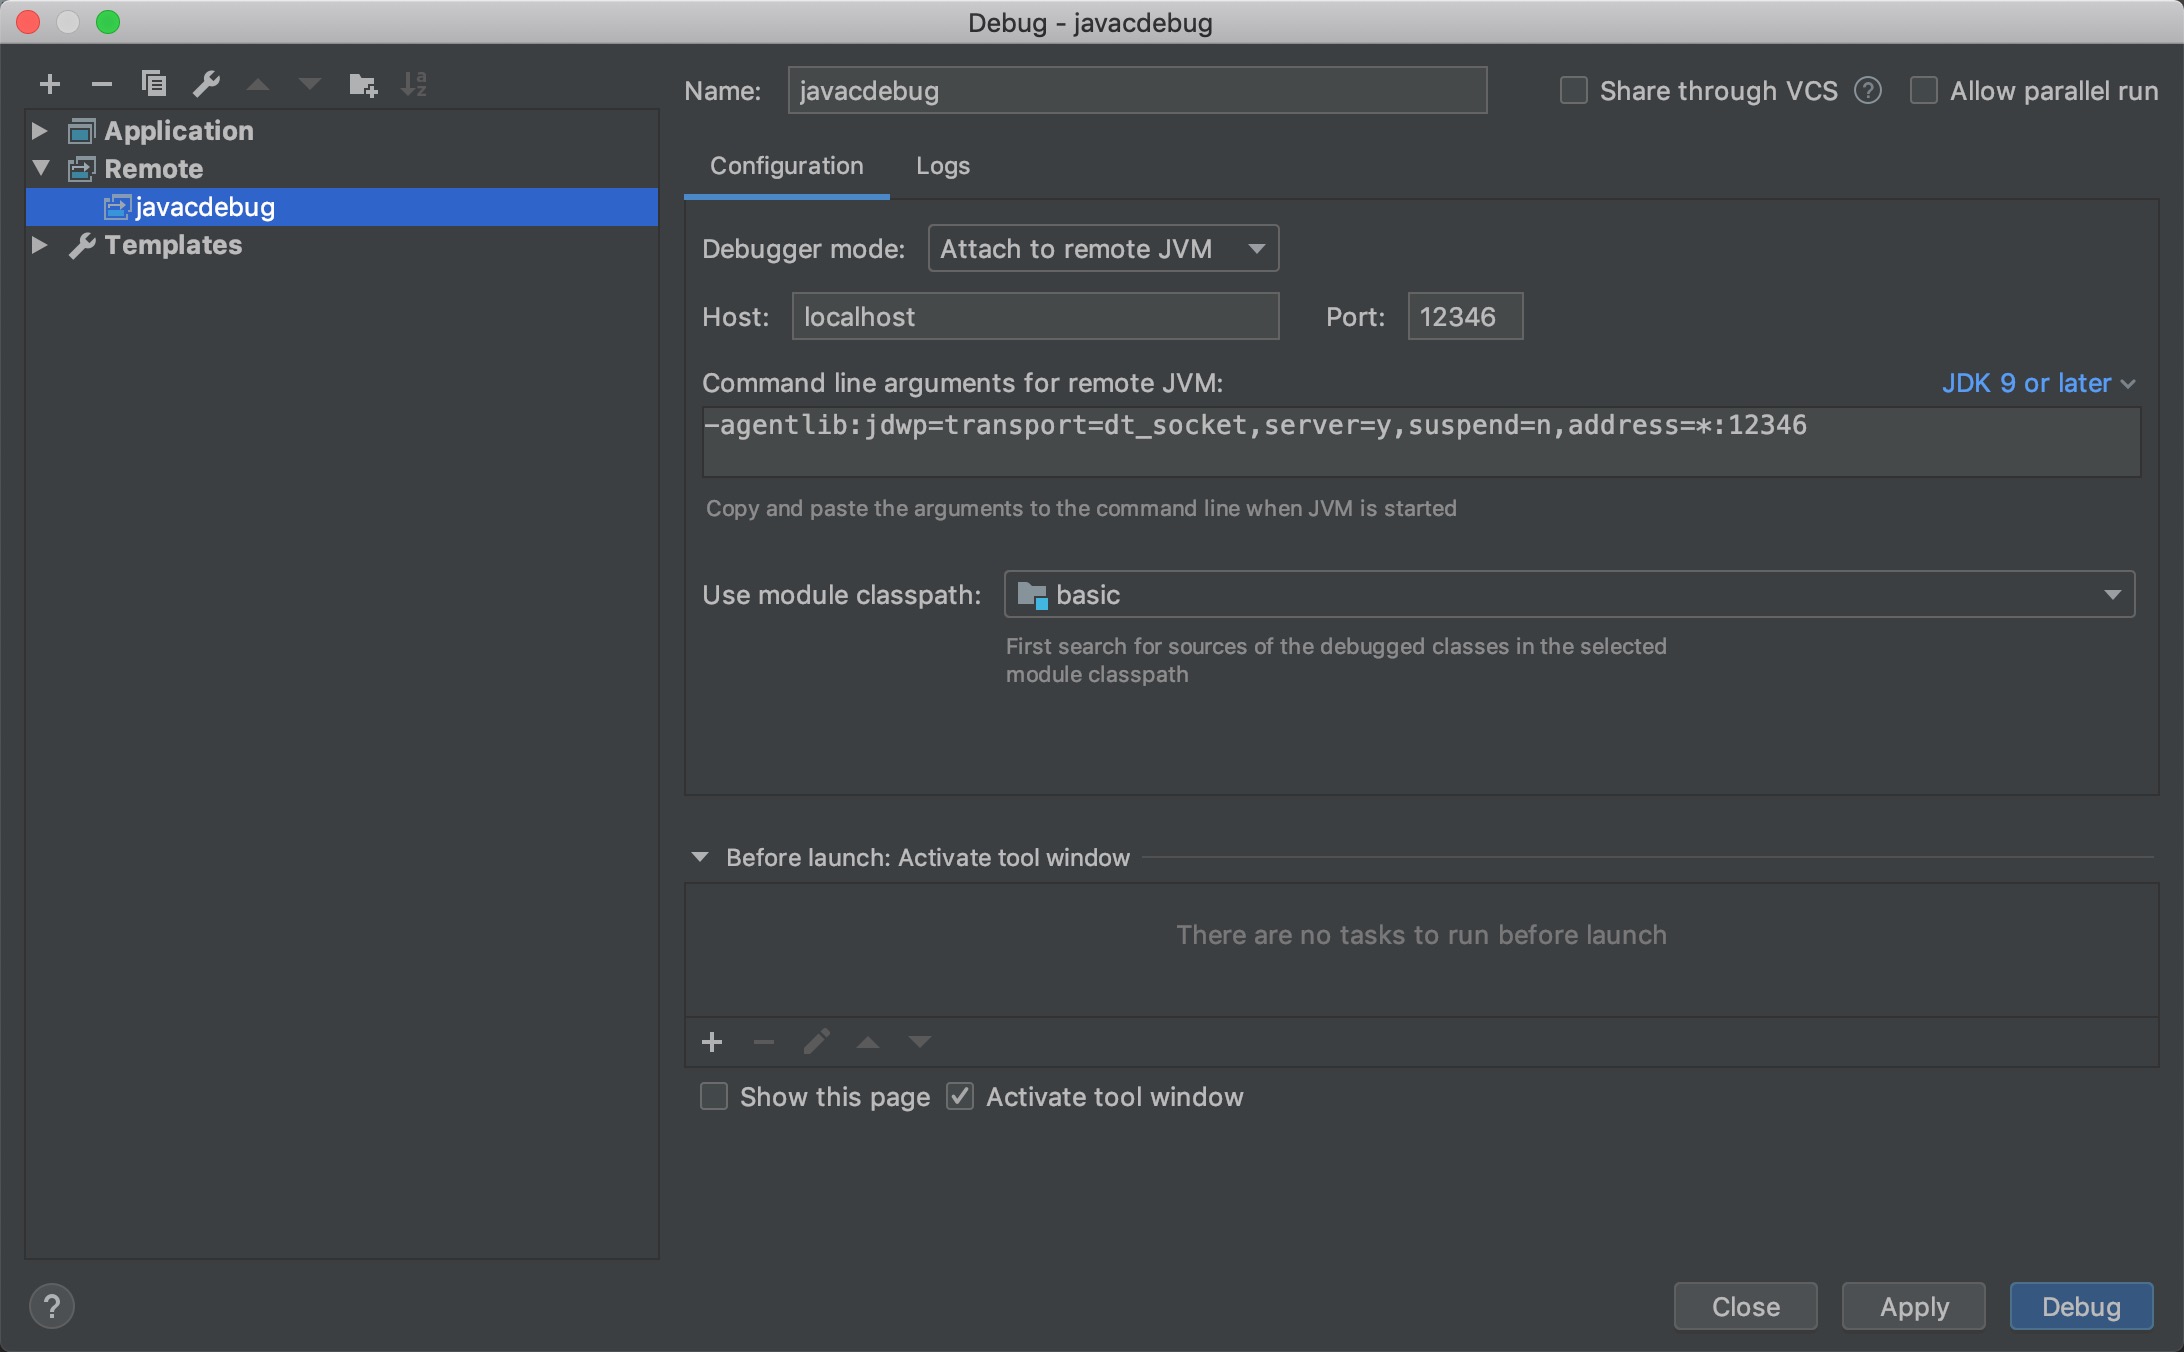This screenshot has width=2184, height=1352.
Task: Switch to the Logs tab
Action: click(x=943, y=166)
